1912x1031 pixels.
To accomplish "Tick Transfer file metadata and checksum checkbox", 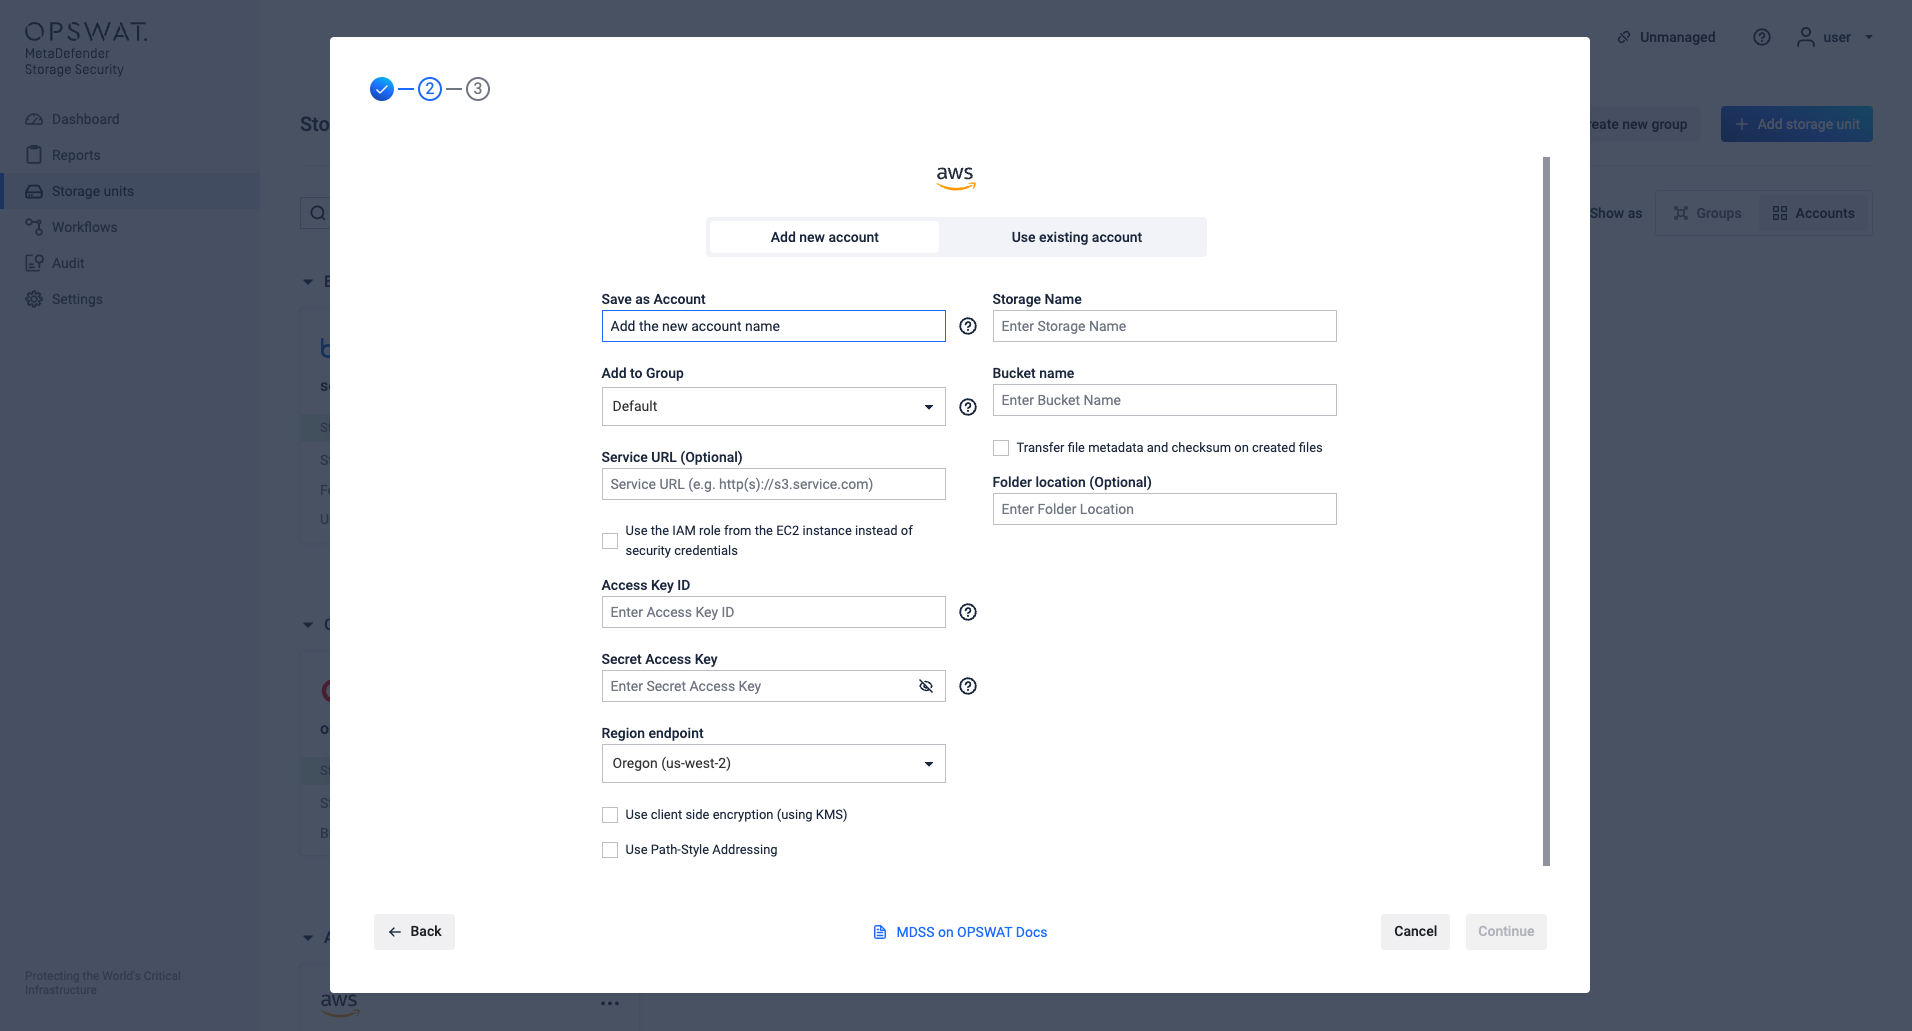I will pos(1001,448).
